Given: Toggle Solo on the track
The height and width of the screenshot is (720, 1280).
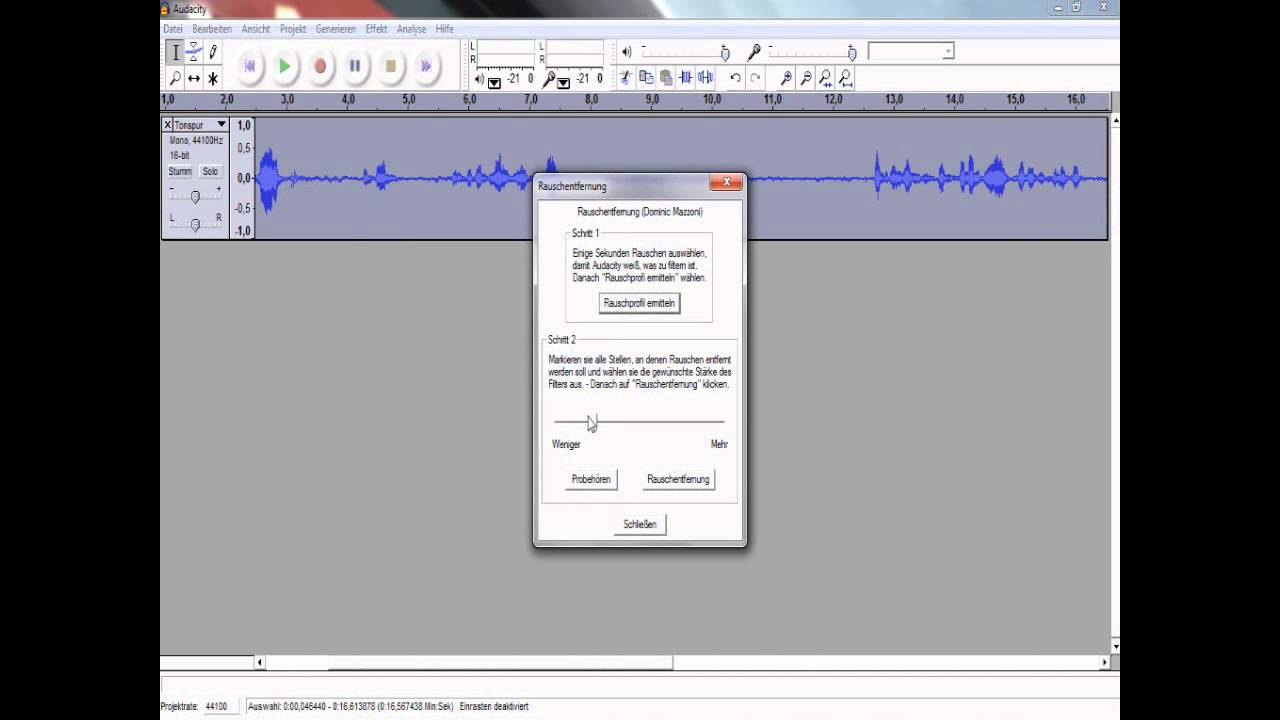Looking at the screenshot, I should (x=210, y=171).
